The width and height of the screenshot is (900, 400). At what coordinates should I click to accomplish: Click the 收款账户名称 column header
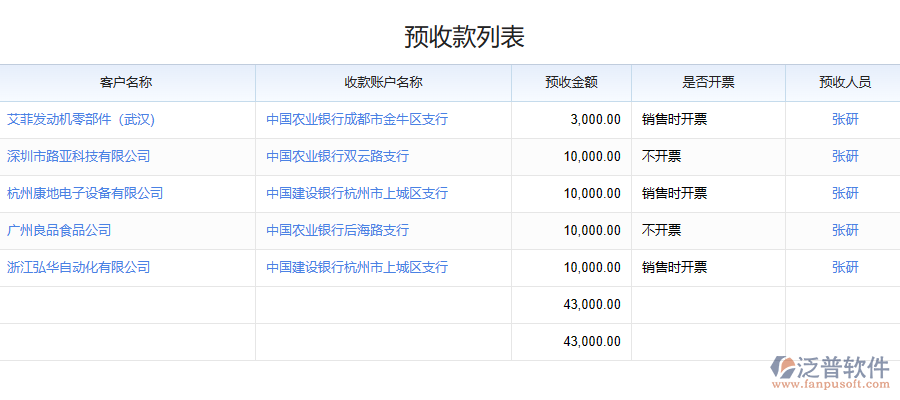(x=383, y=83)
